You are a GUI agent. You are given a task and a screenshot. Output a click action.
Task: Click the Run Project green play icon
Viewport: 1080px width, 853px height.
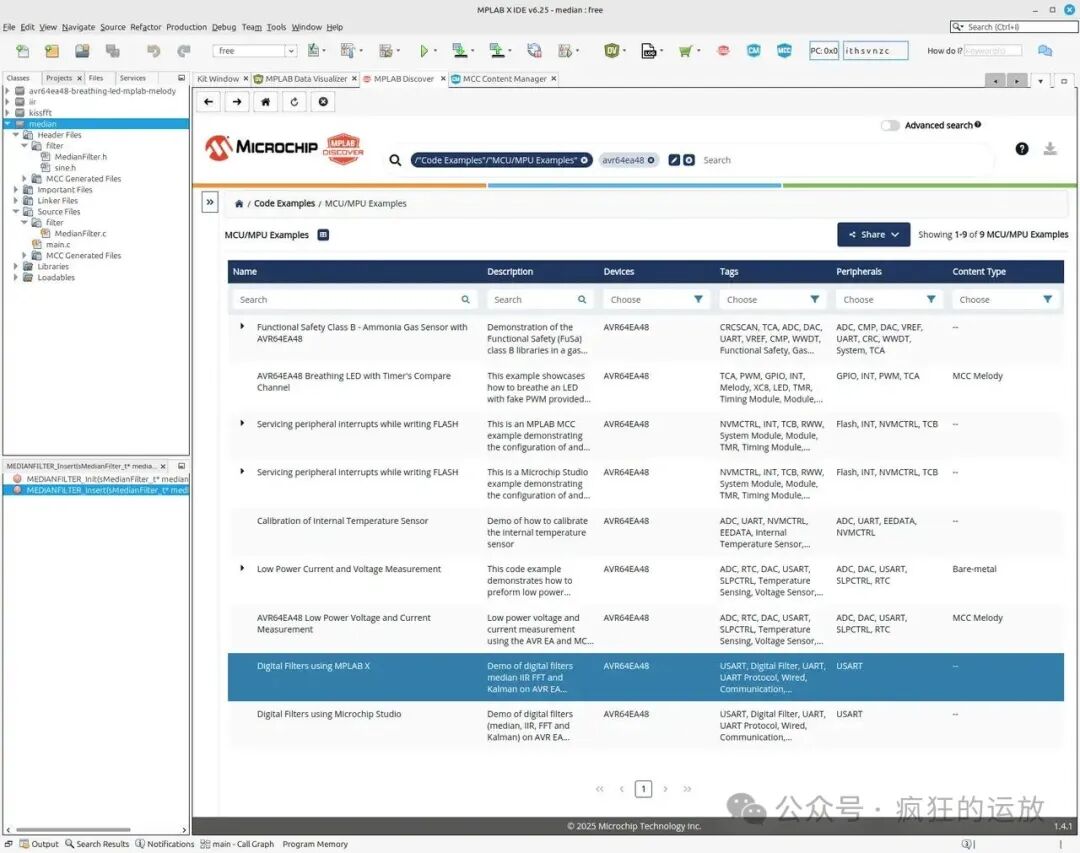(424, 51)
